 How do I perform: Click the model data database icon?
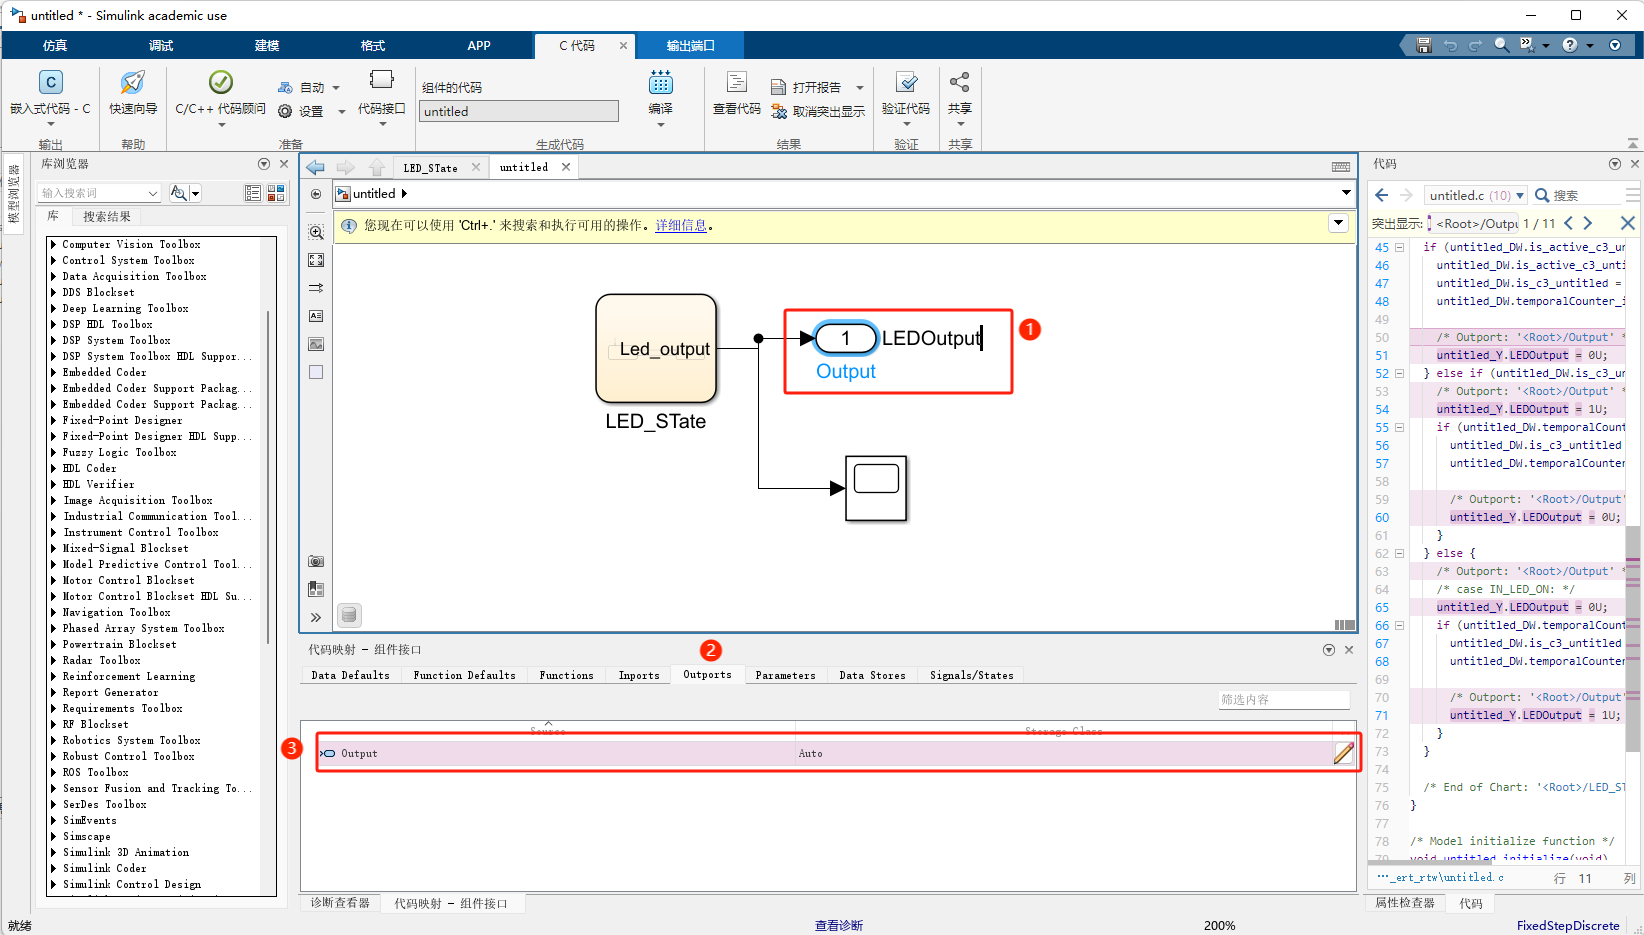point(348,615)
